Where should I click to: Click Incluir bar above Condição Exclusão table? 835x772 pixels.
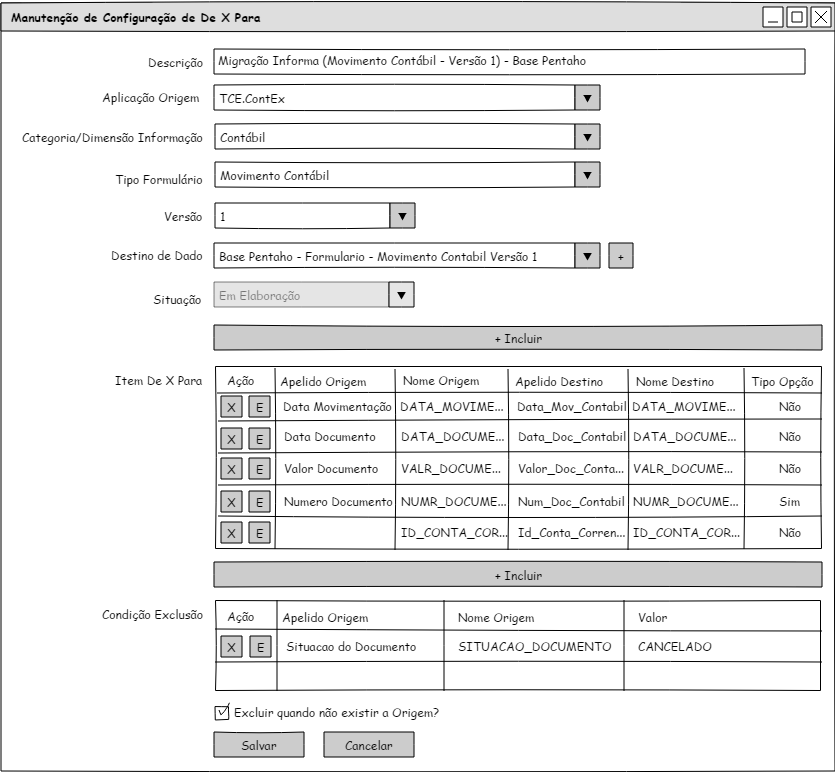pyautogui.click(x=517, y=576)
